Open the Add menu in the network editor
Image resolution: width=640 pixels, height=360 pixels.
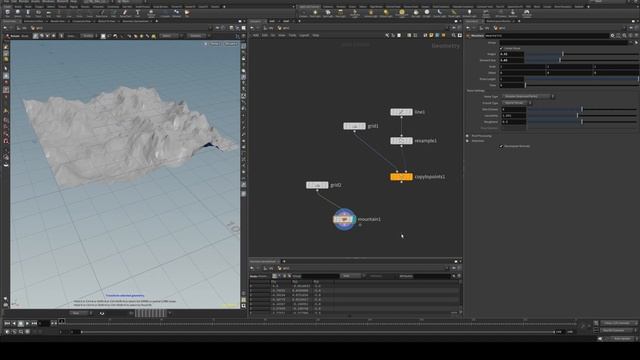256,36
